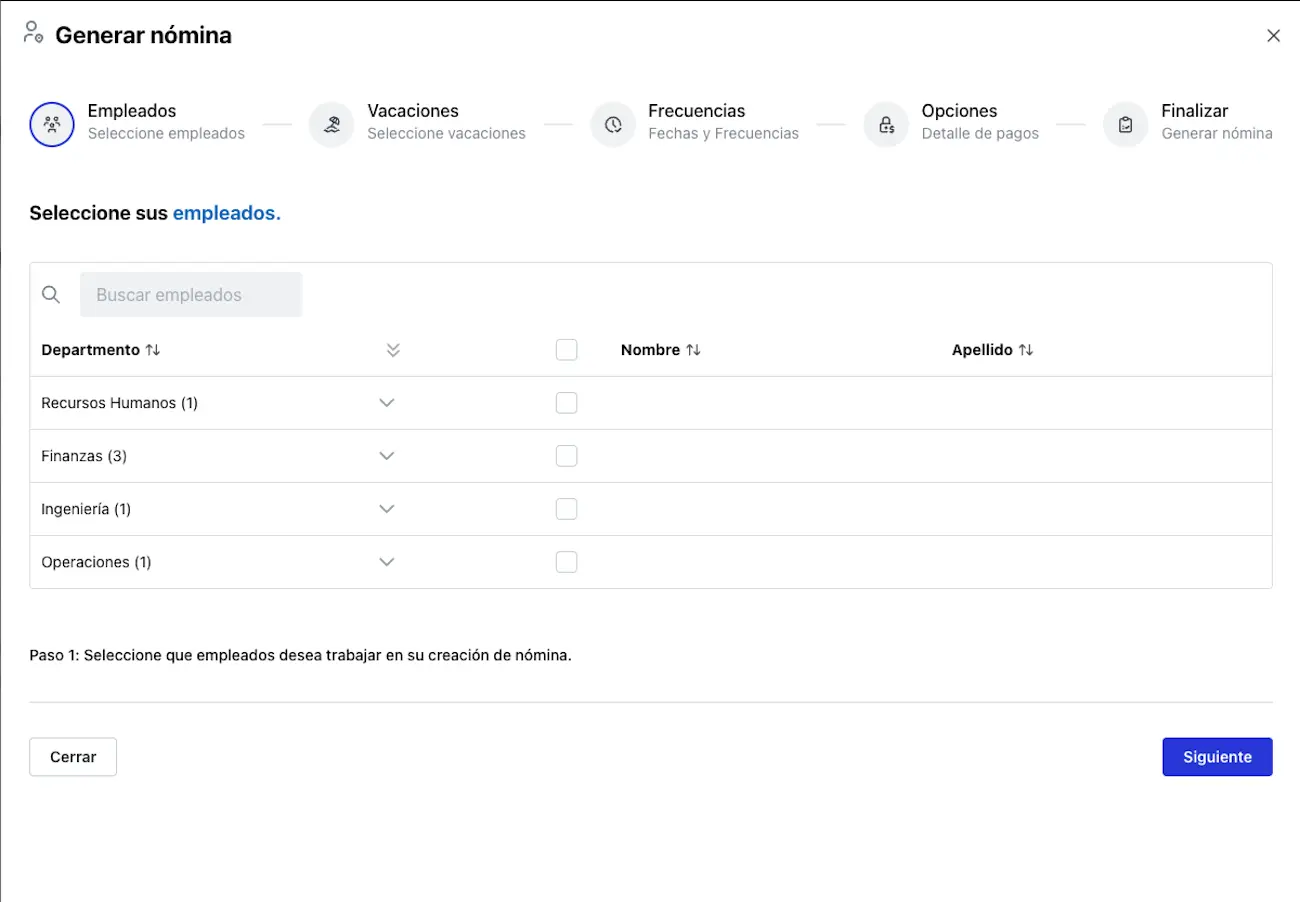Expand all departments with double chevron
Screen dimensions: 1300x902
coord(393,350)
